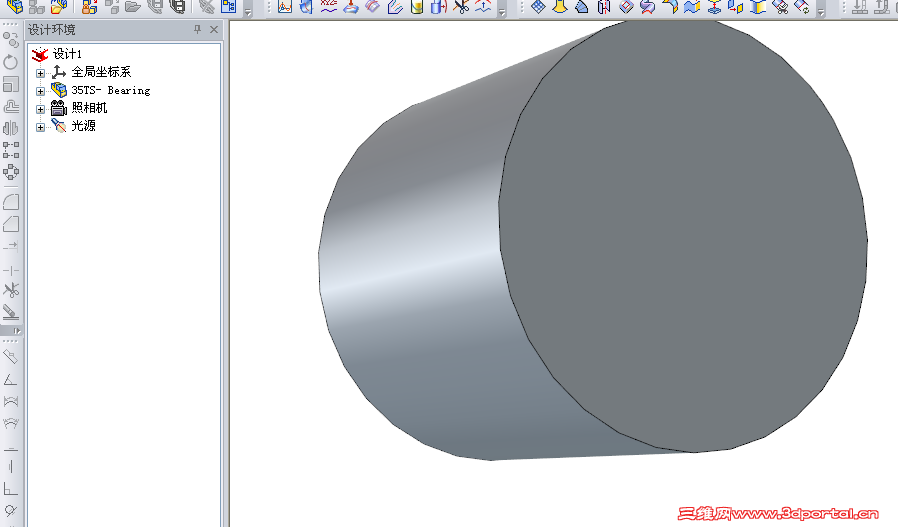Image resolution: width=898 pixels, height=527 pixels.
Task: Click the pattern array icon in left toolbar
Action: click(x=10, y=150)
